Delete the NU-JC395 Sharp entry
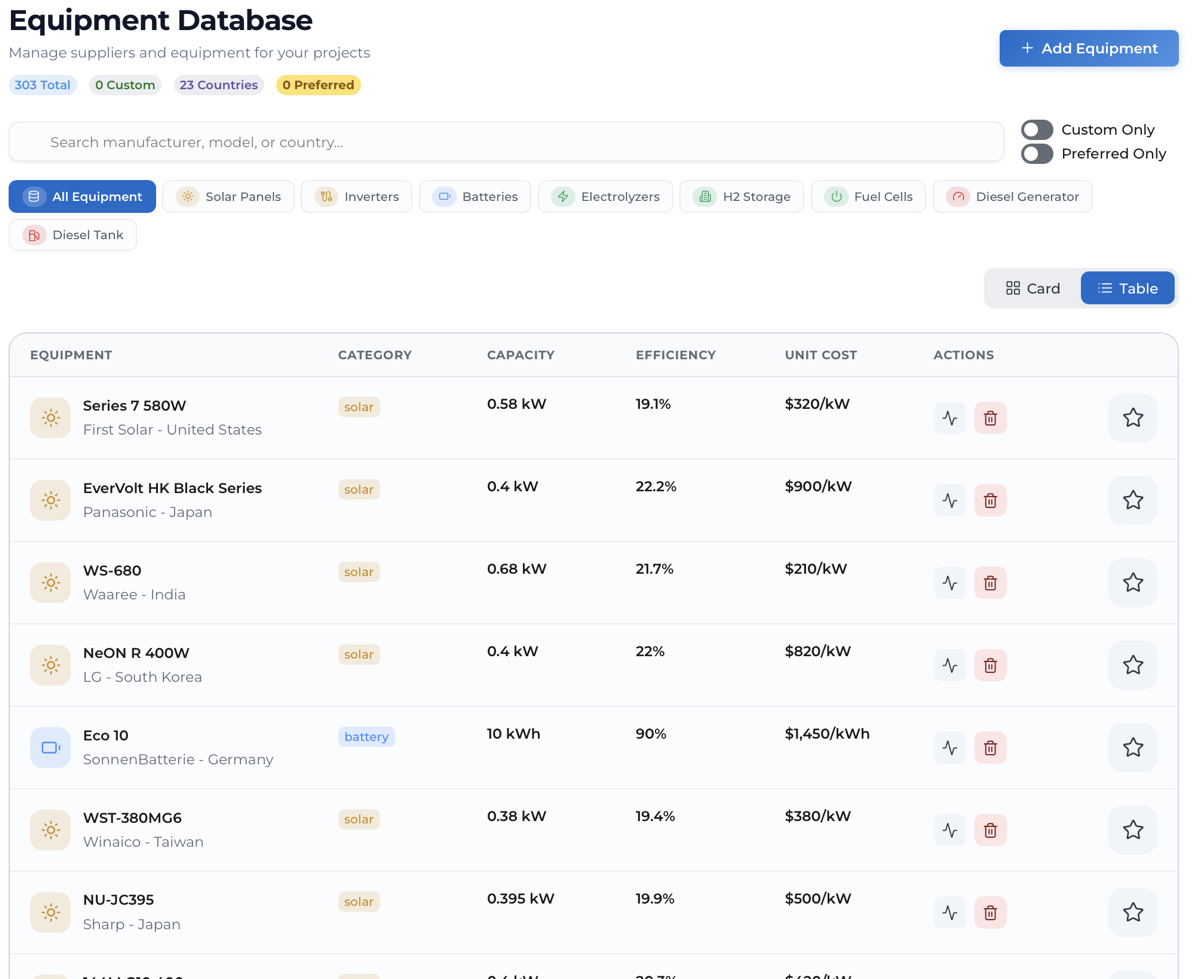 (x=990, y=913)
